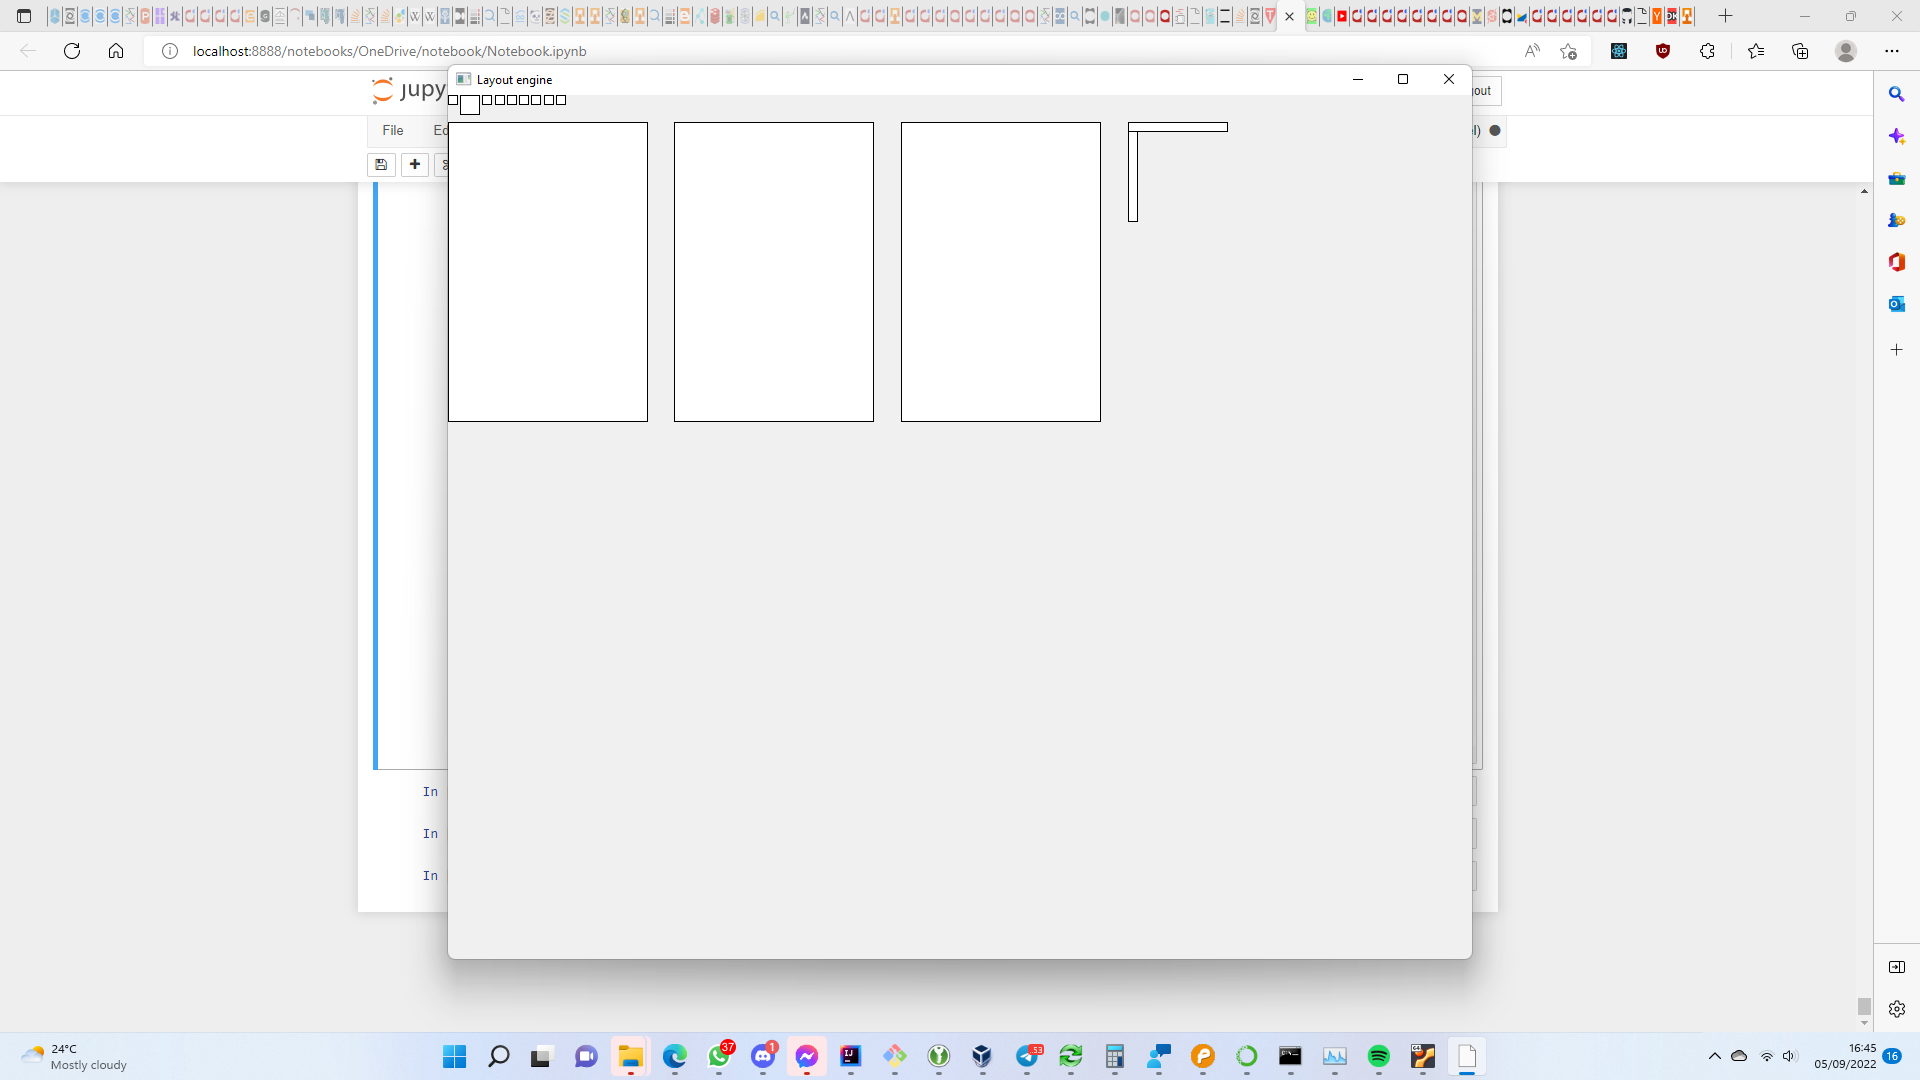
Task: Expand hidden icons in the system tray
Action: coord(1716,1056)
